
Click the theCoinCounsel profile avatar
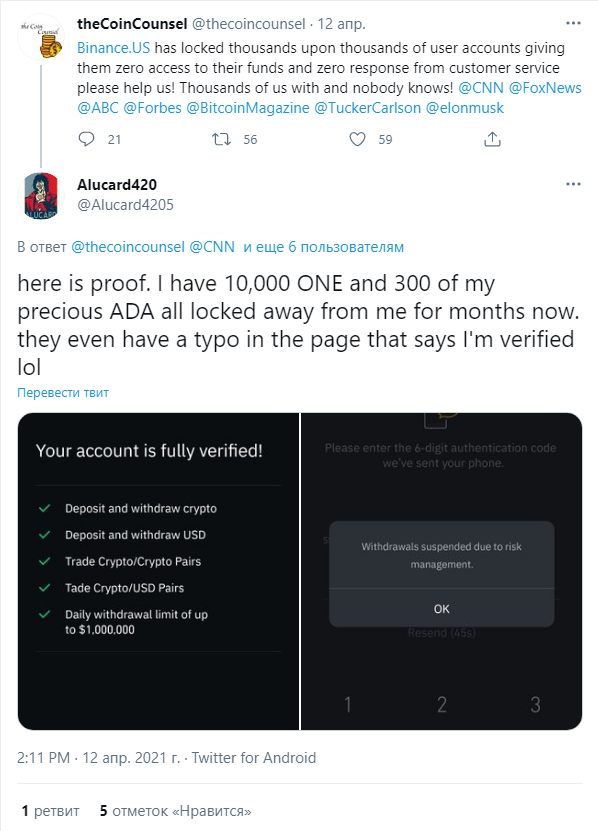pos(41,38)
